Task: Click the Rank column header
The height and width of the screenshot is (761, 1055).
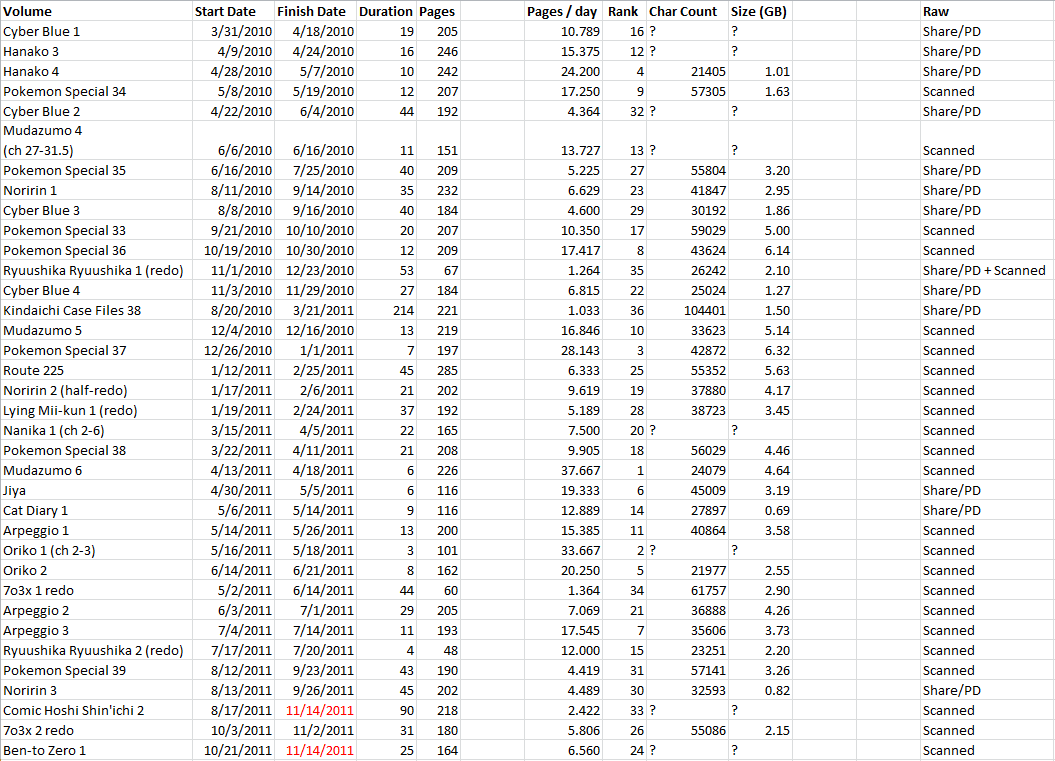Action: coord(622,11)
